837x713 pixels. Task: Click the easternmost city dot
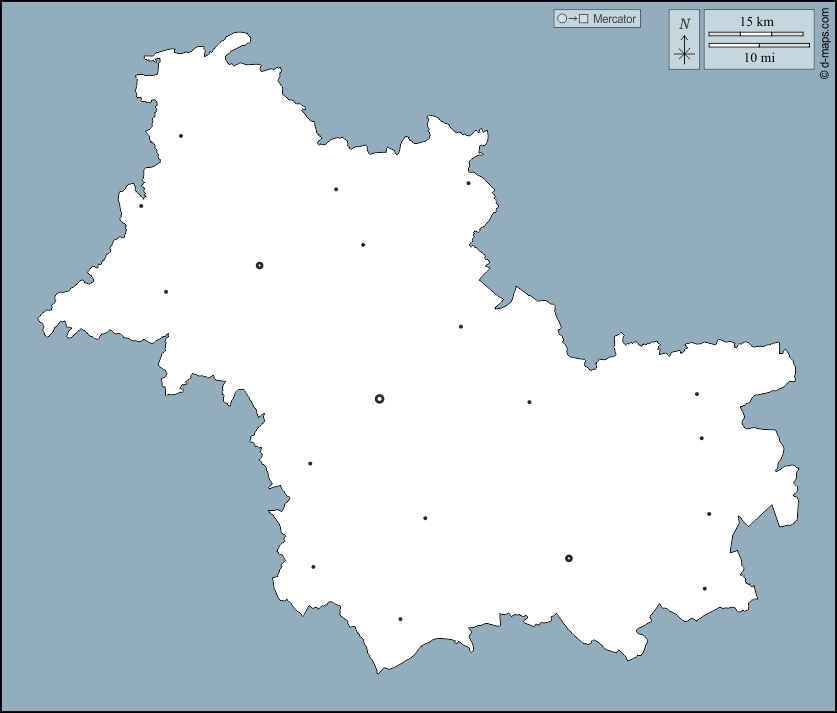point(709,514)
